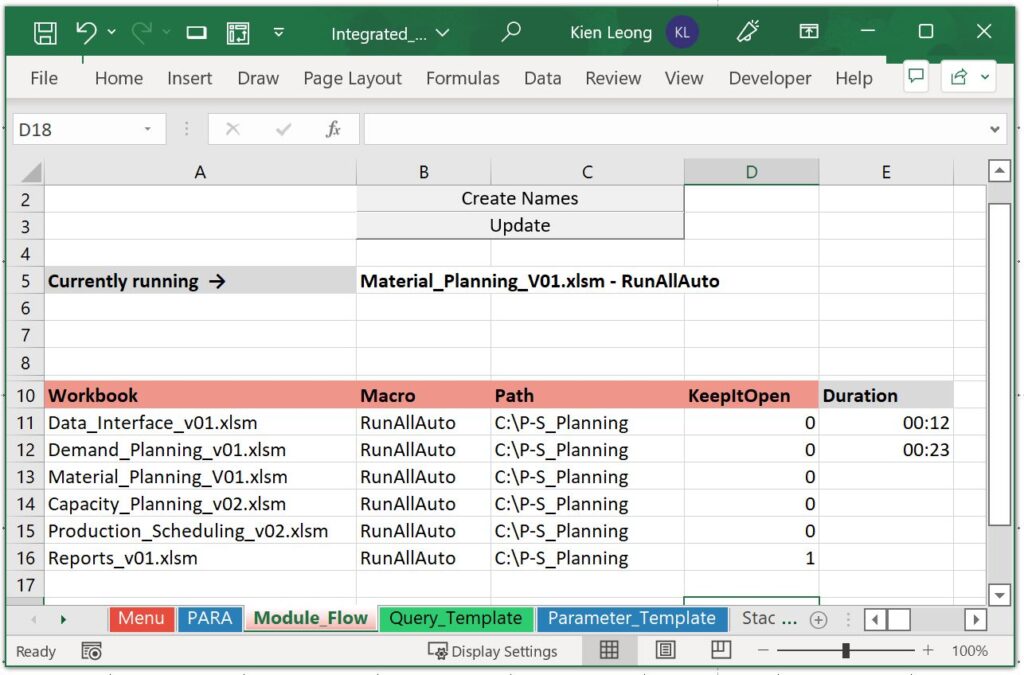This screenshot has height=675, width=1024.
Task: Switch to the Data tab
Action: click(x=543, y=78)
